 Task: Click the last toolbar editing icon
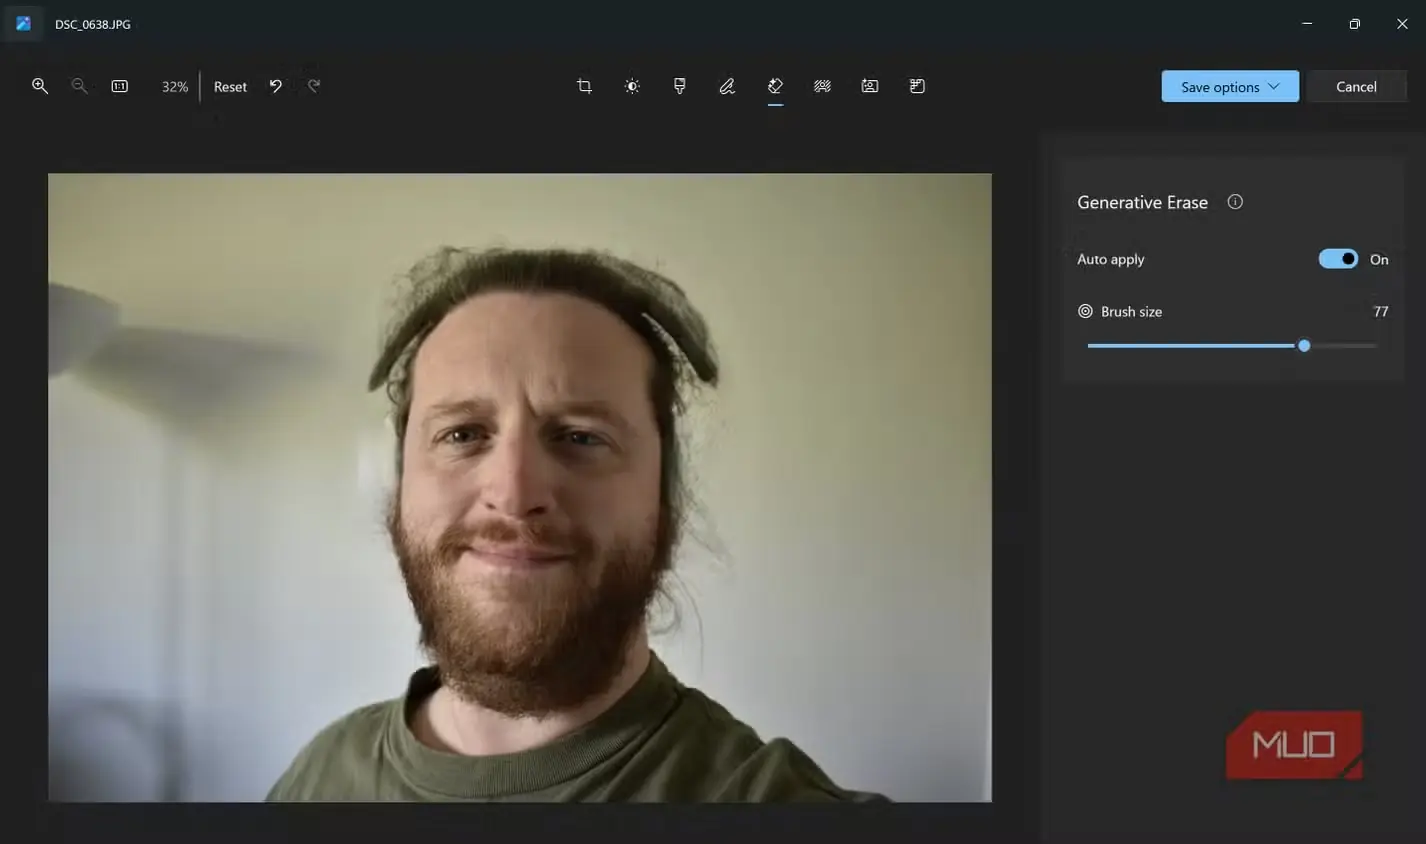pos(917,86)
